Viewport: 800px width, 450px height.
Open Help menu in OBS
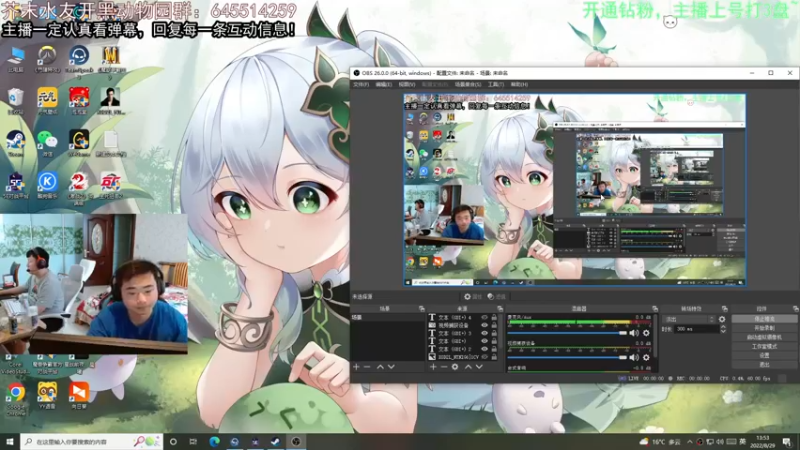[x=519, y=84]
